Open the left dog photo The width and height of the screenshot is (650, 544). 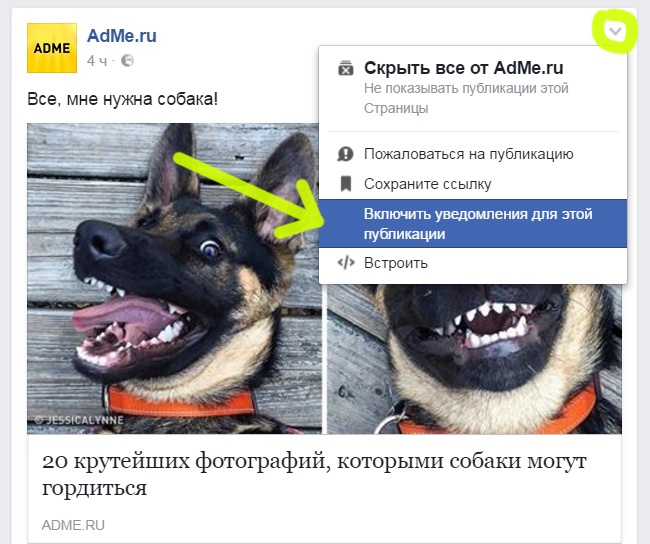[174, 278]
